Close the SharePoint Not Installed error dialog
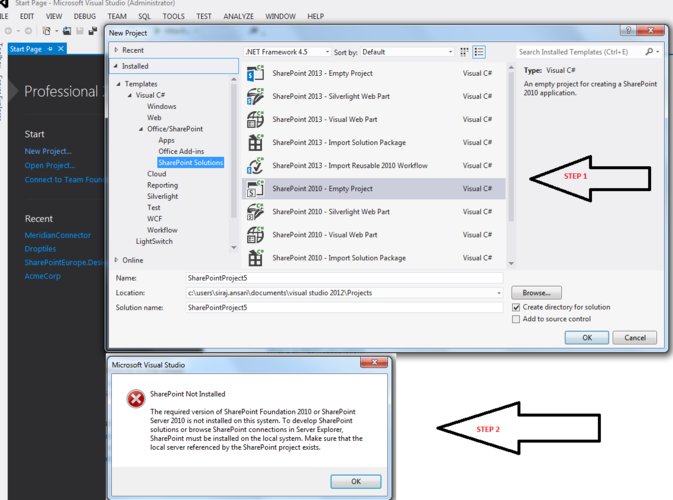The height and width of the screenshot is (500, 673). (374, 363)
